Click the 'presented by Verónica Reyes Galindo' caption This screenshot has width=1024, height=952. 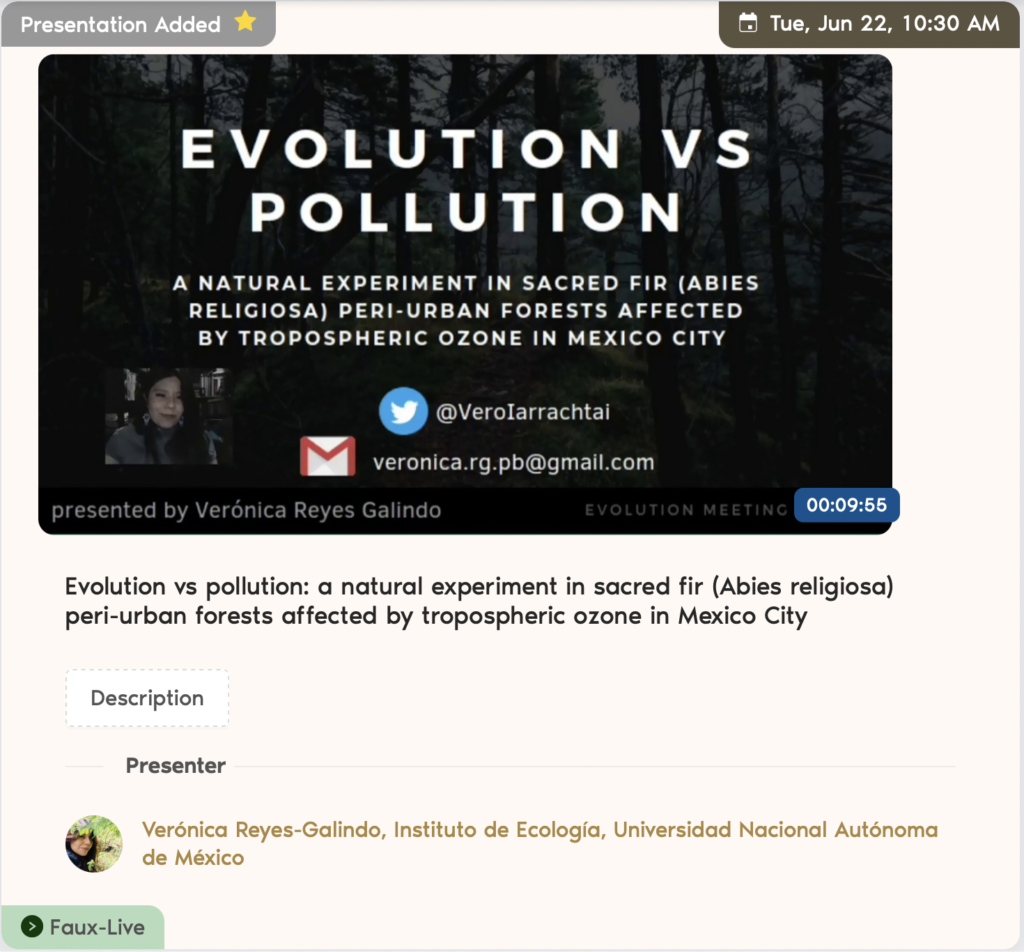click(x=246, y=510)
